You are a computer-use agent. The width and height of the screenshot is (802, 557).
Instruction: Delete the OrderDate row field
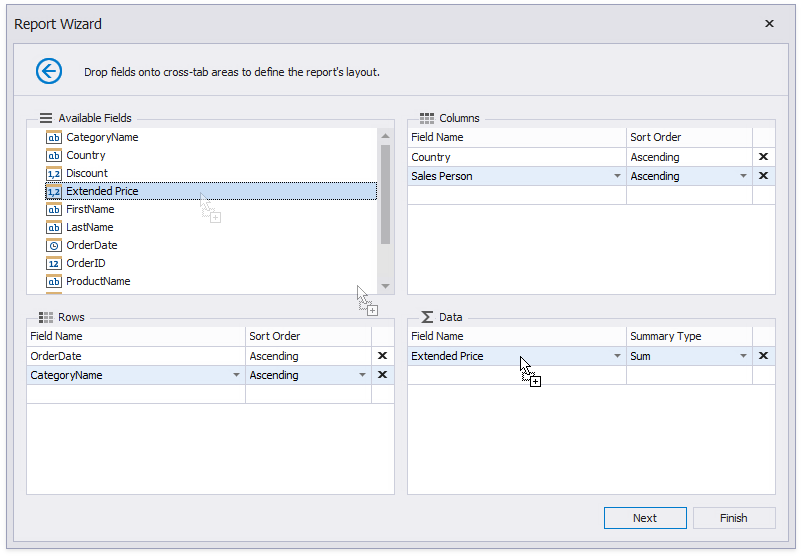pyautogui.click(x=382, y=356)
